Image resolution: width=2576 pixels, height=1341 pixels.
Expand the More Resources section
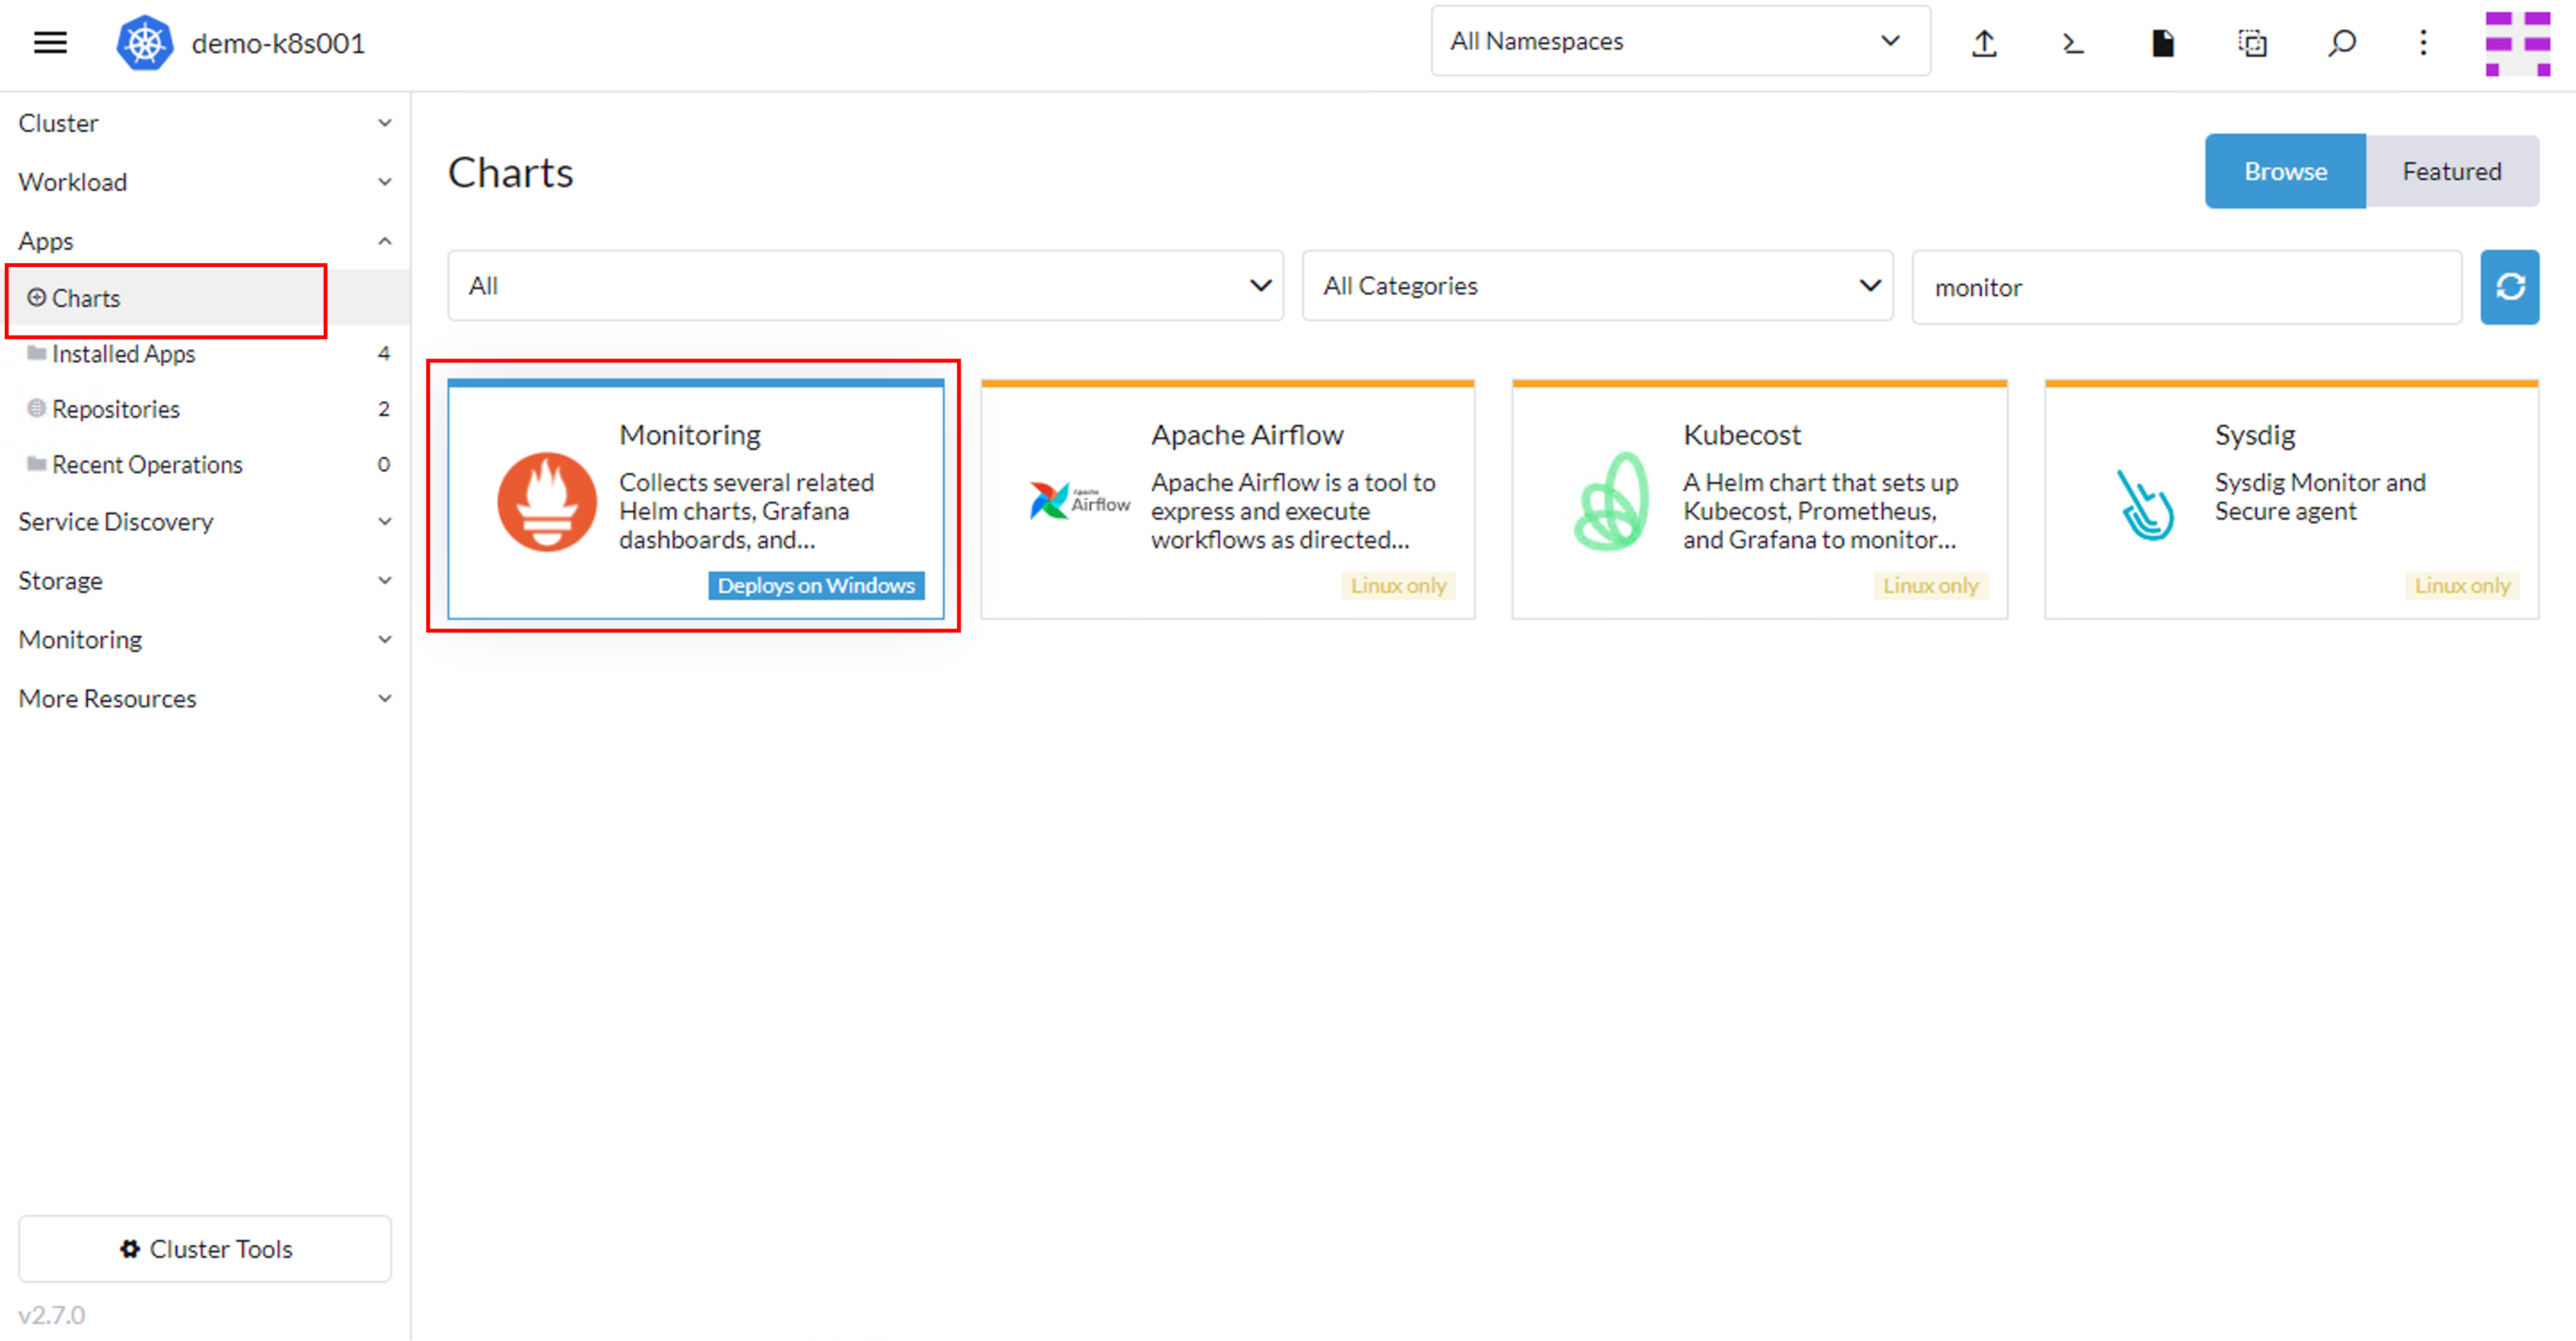205,699
